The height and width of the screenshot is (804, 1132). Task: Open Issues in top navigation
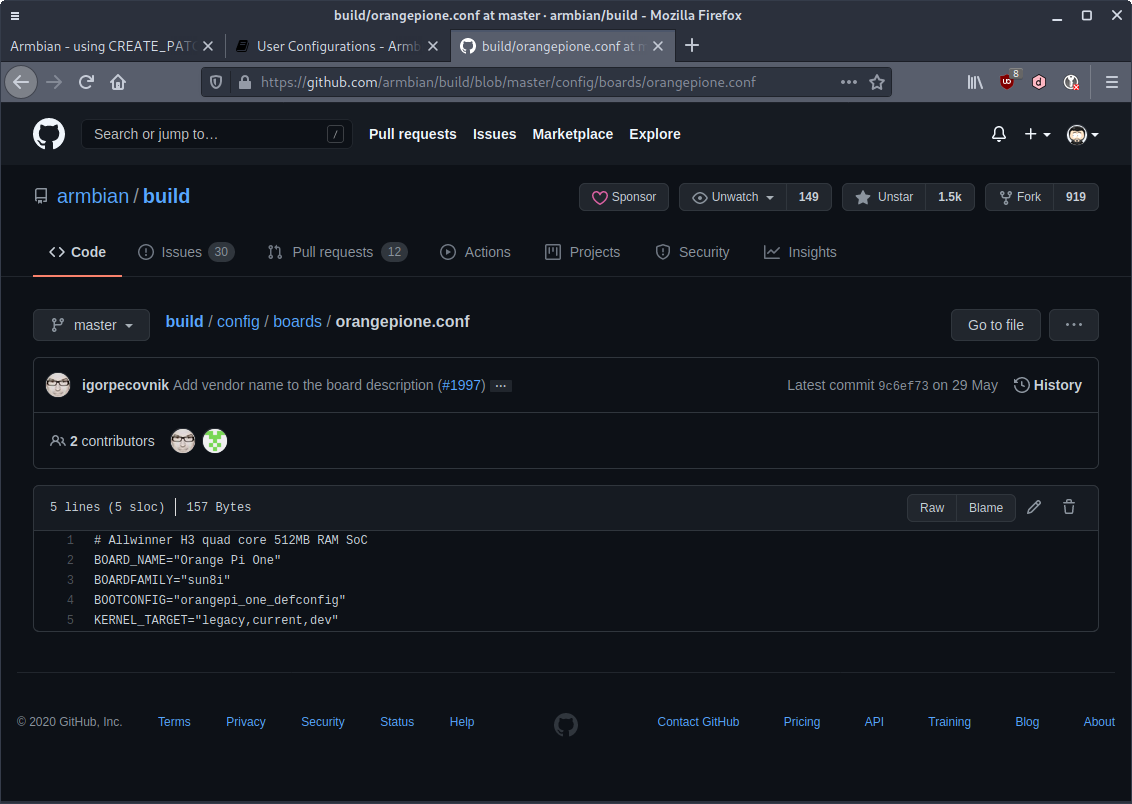[495, 134]
